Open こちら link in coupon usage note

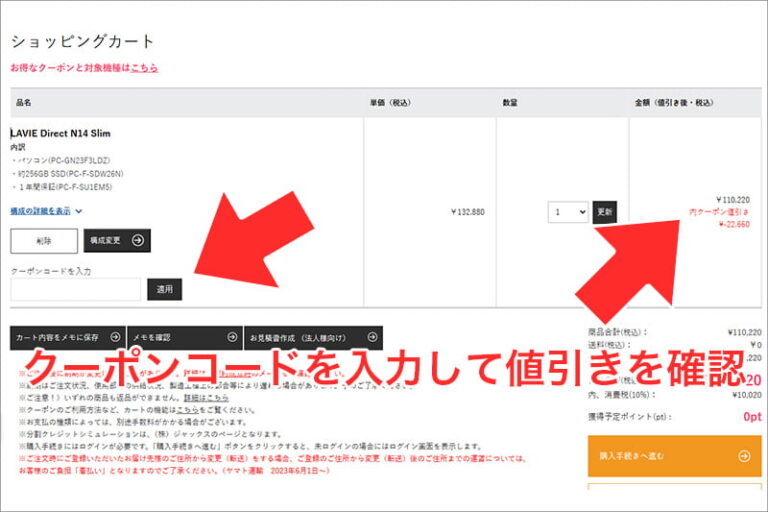pyautogui.click(x=187, y=410)
